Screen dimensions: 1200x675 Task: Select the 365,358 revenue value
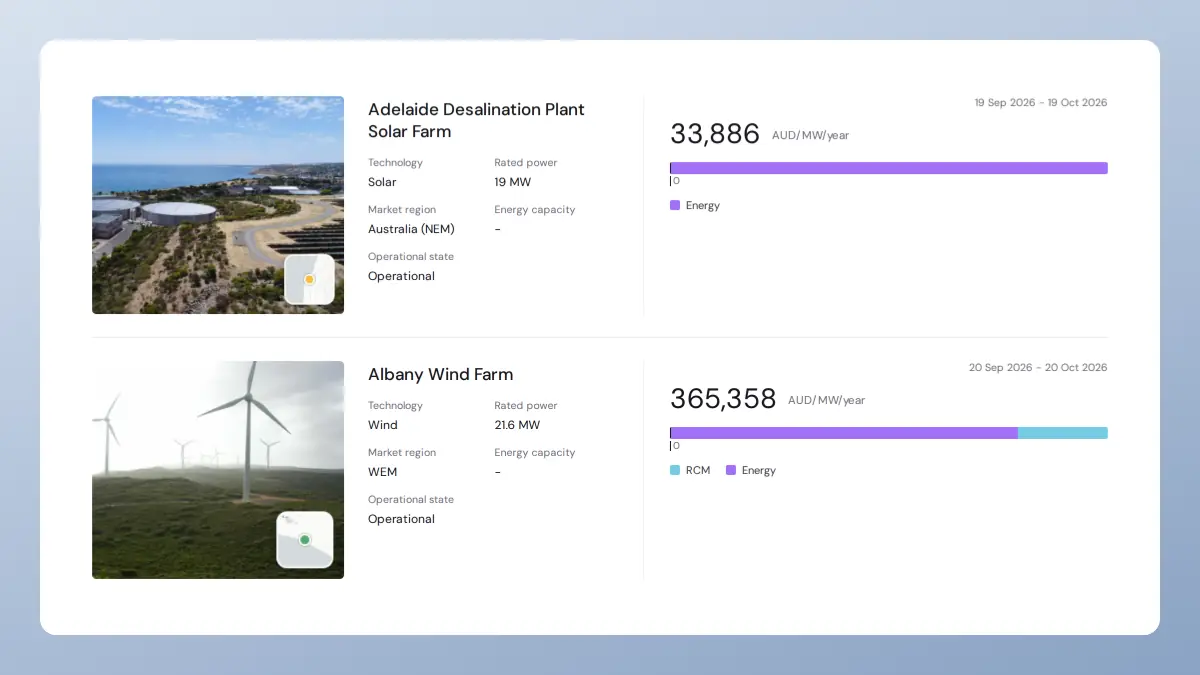(x=723, y=399)
